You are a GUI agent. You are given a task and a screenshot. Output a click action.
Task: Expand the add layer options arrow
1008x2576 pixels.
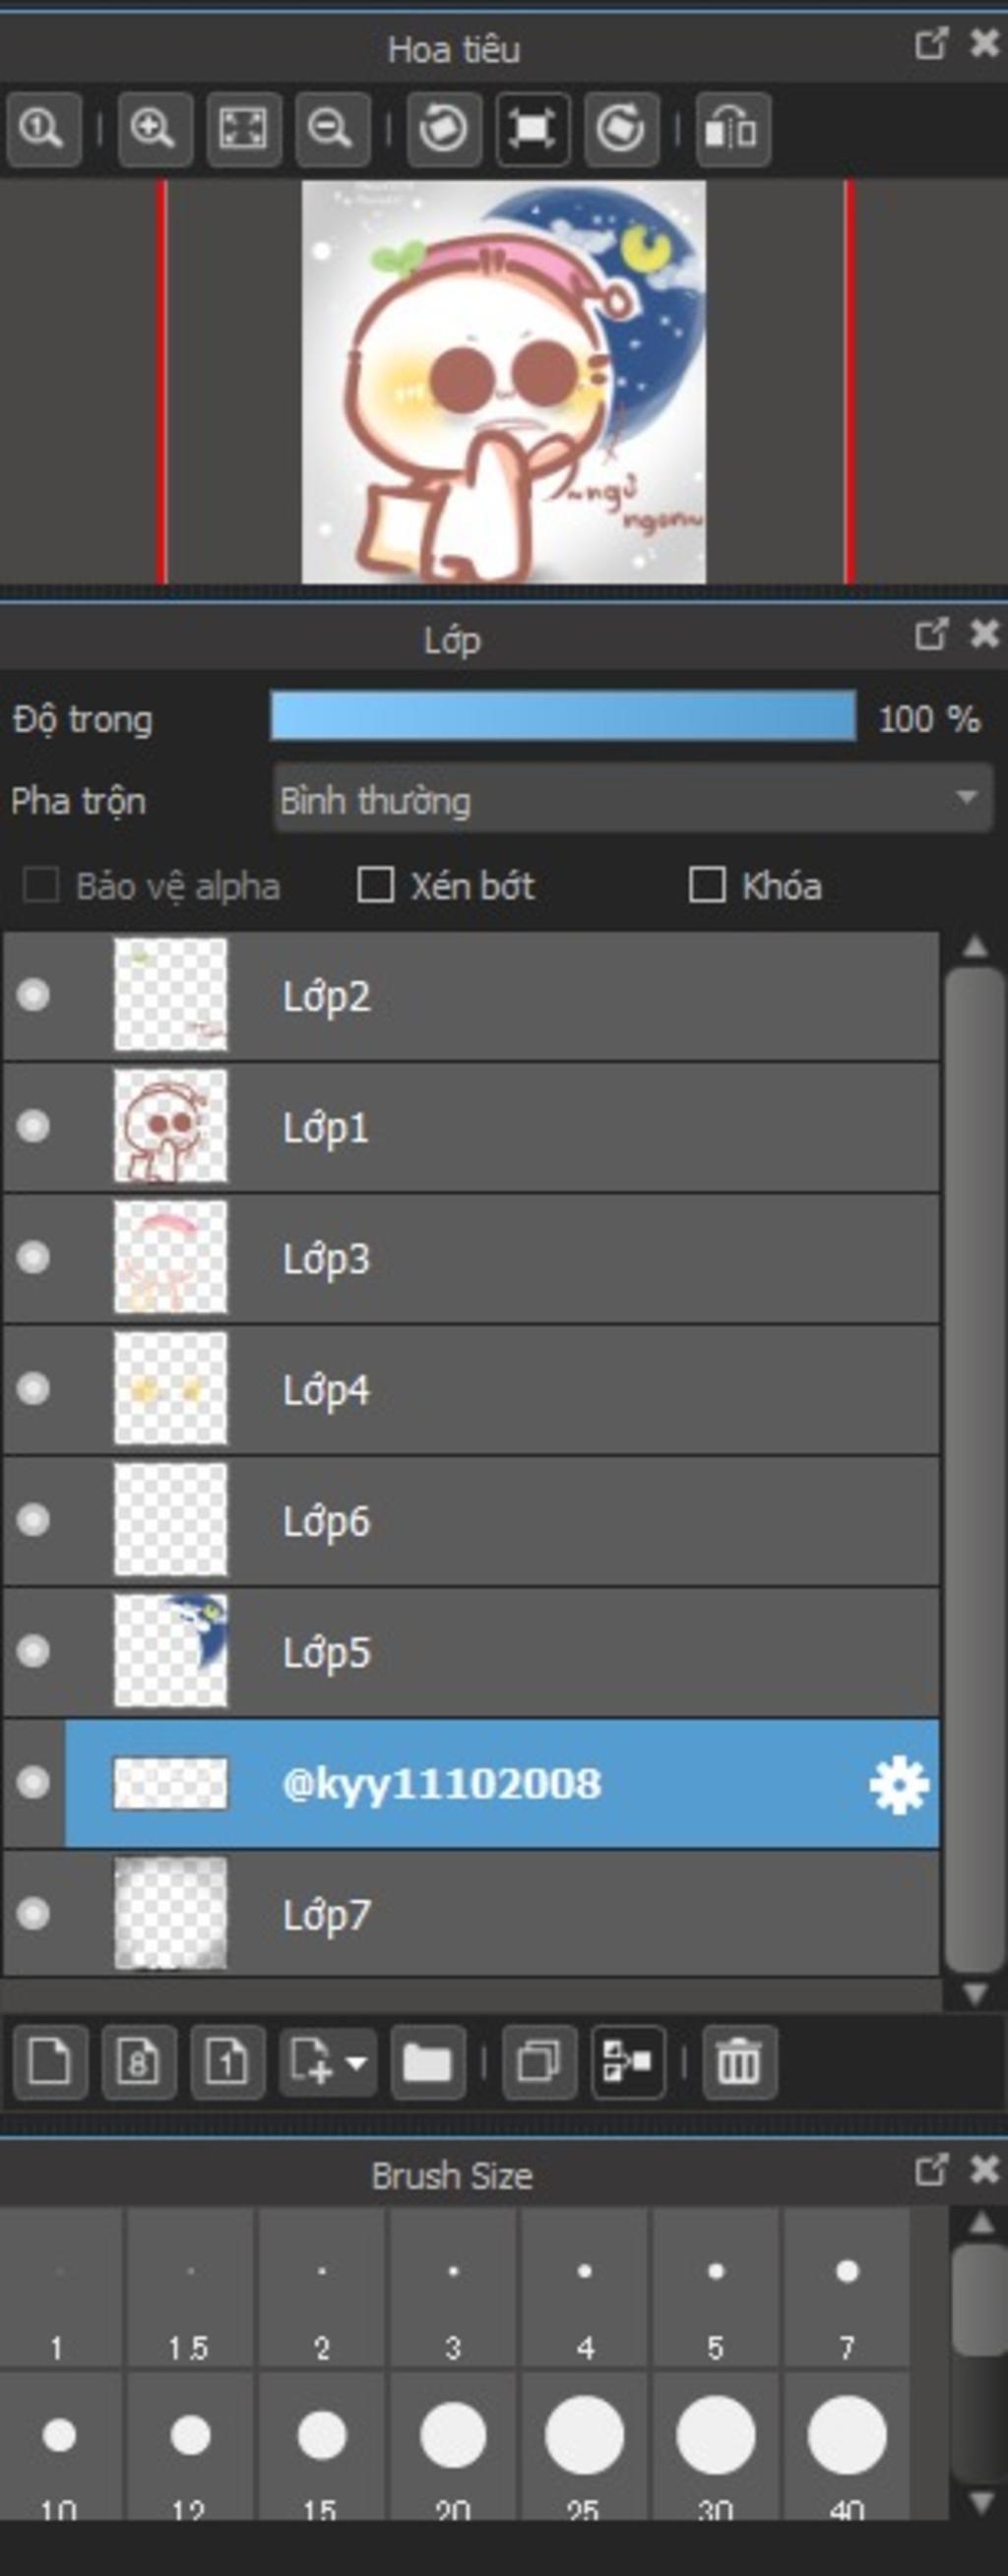(356, 2061)
